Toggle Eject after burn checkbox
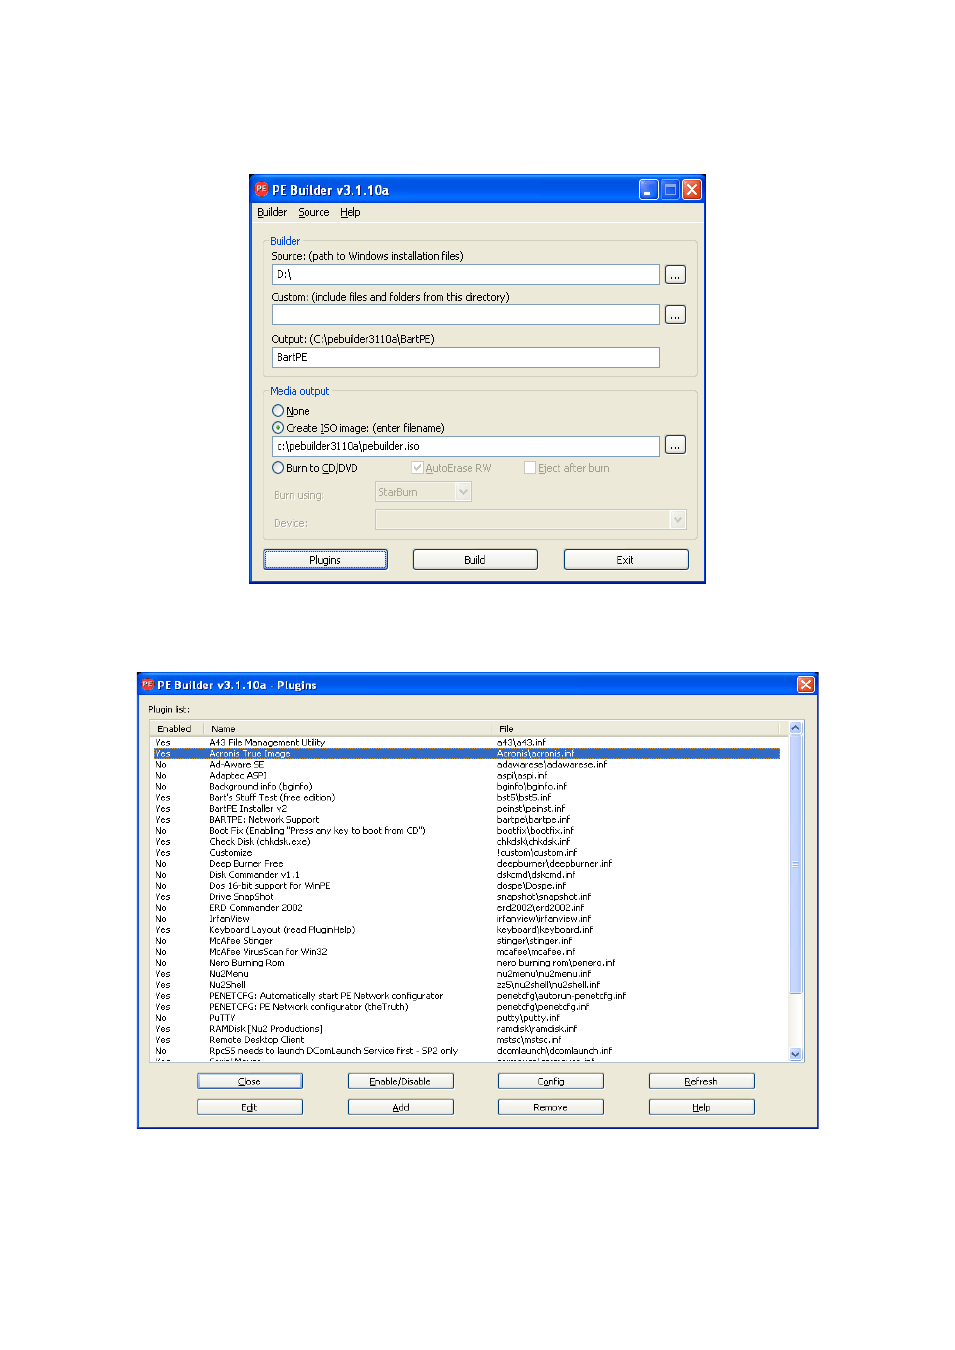This screenshot has height=1350, width=955. click(x=530, y=468)
